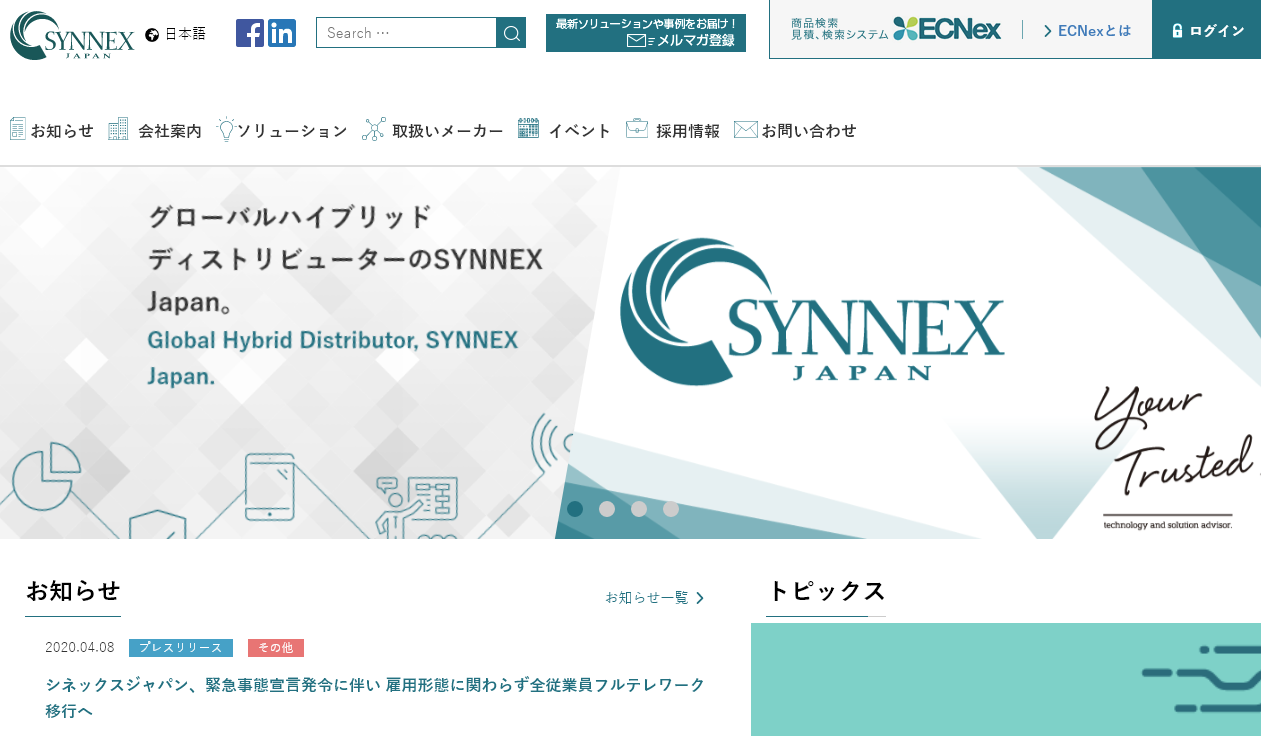
Task: Open the LinkedIn page icon
Action: [282, 33]
